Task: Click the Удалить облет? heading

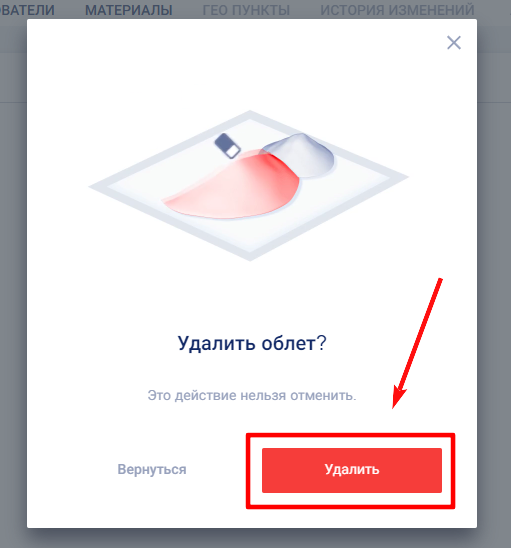Action: (252, 343)
